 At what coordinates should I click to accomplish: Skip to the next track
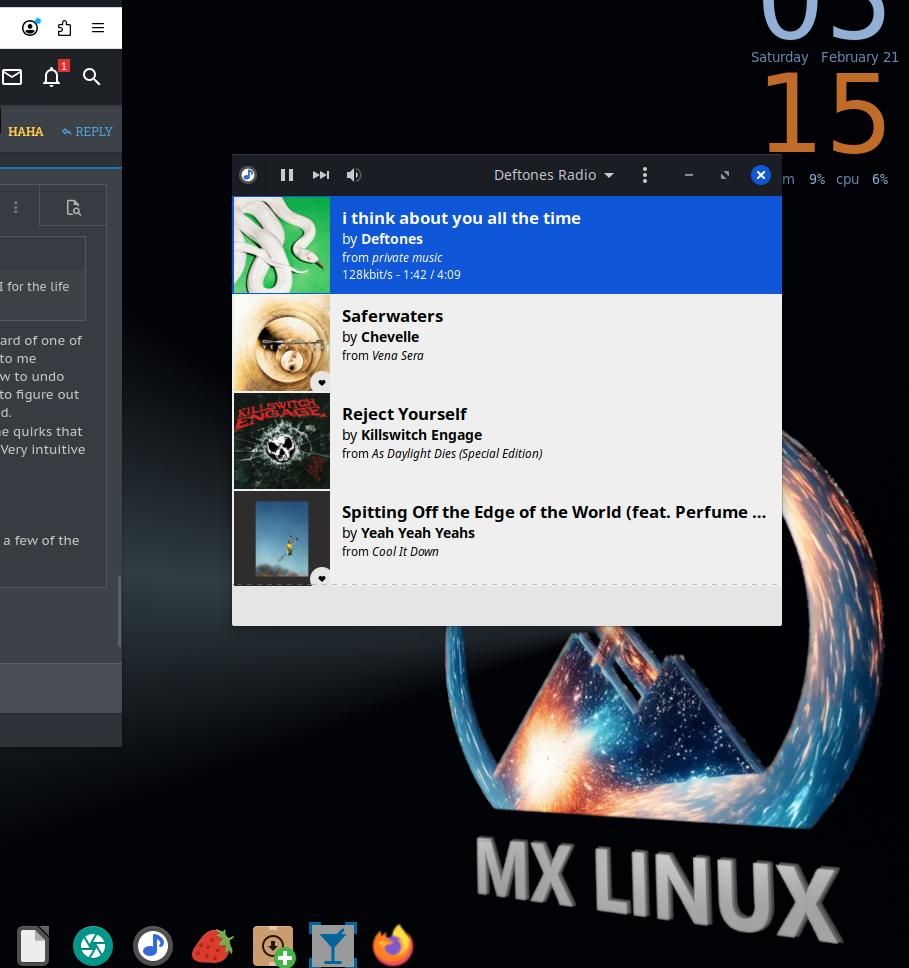point(320,175)
